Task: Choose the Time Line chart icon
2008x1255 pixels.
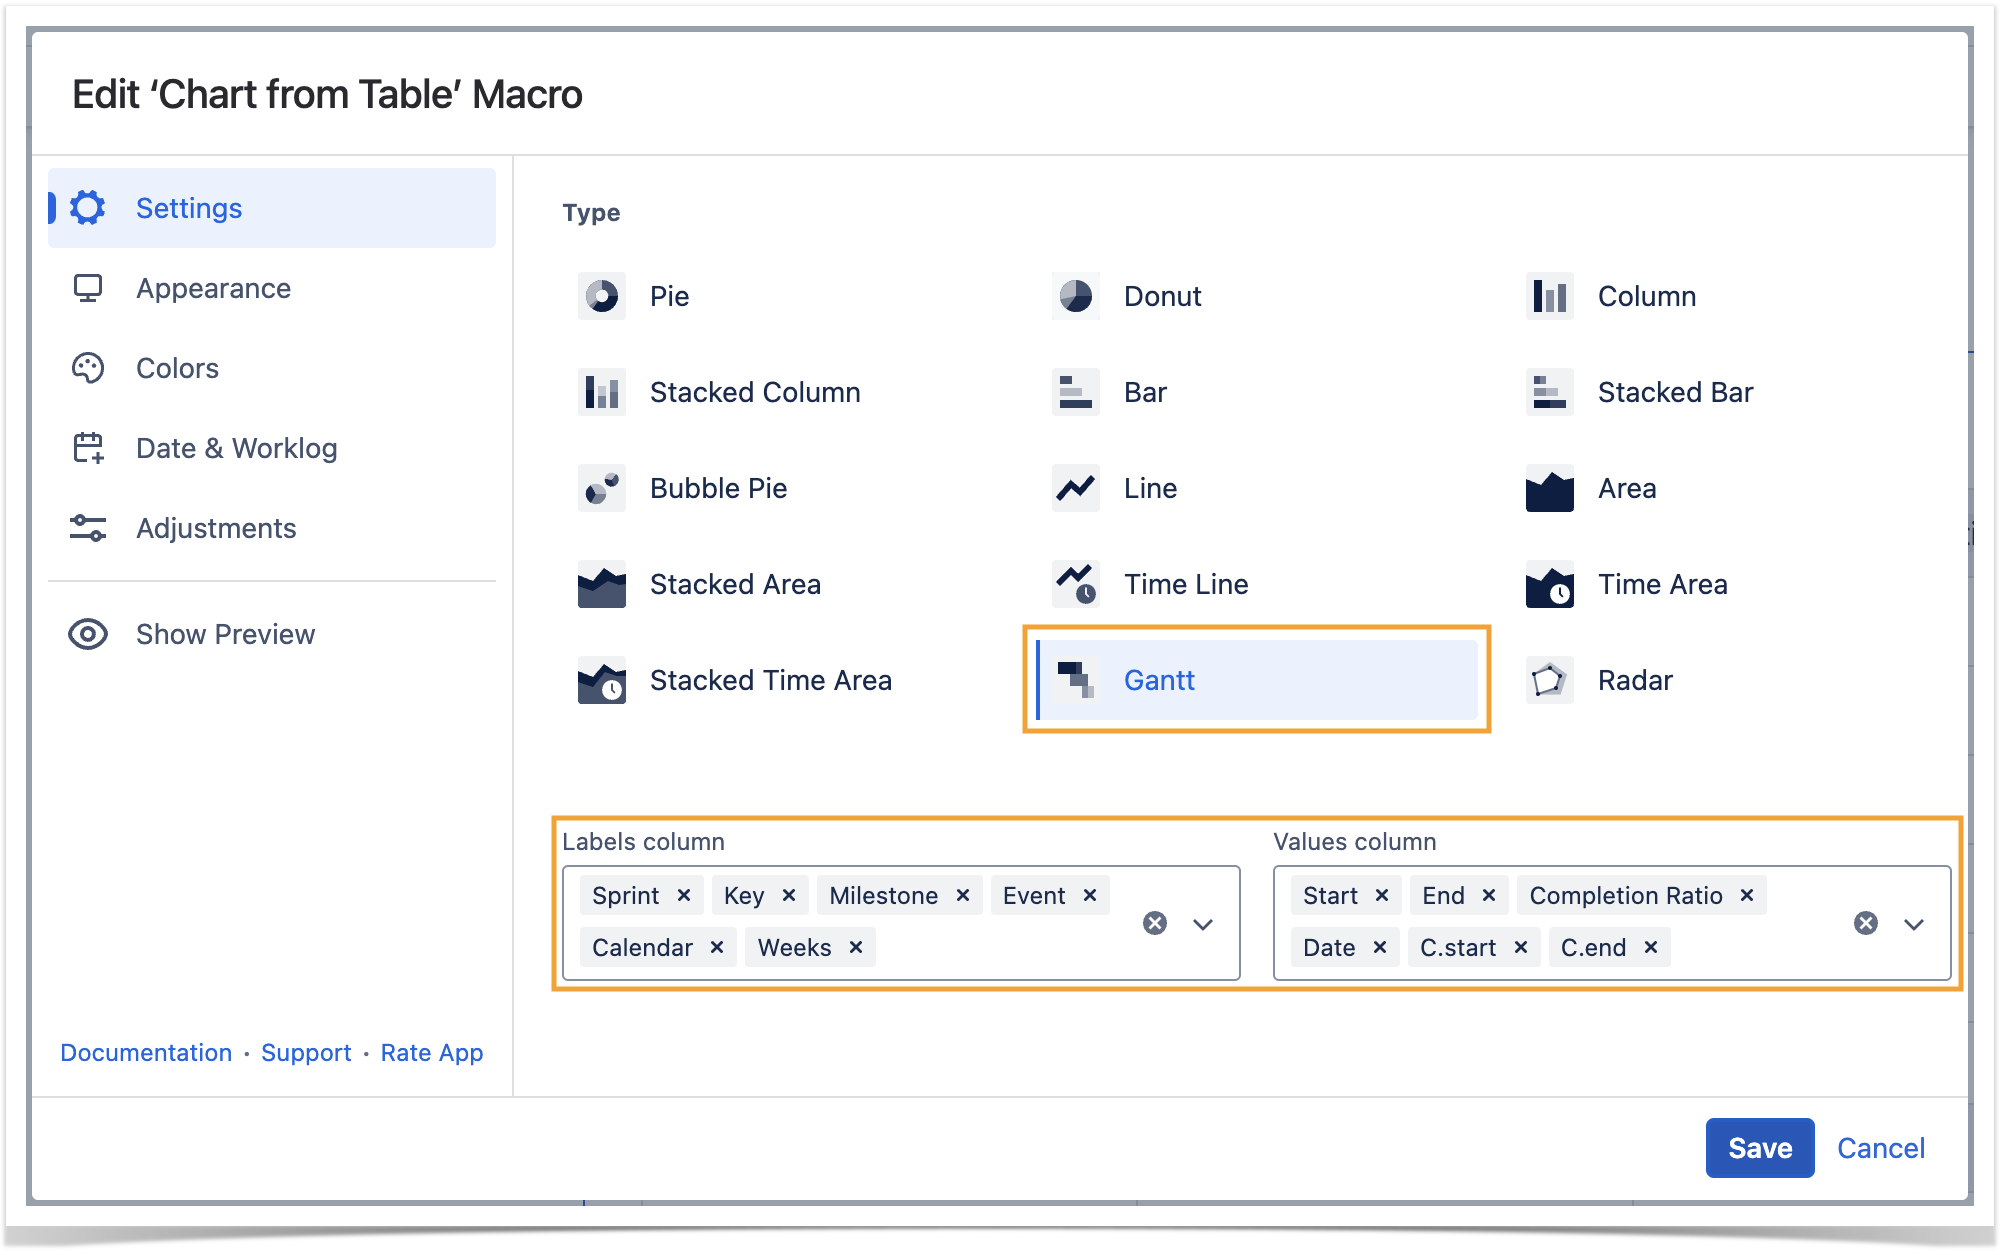Action: pos(1075,584)
